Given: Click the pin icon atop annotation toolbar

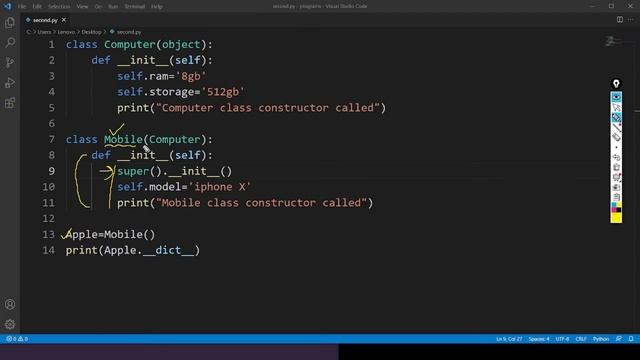Looking at the screenshot, I should (x=616, y=84).
